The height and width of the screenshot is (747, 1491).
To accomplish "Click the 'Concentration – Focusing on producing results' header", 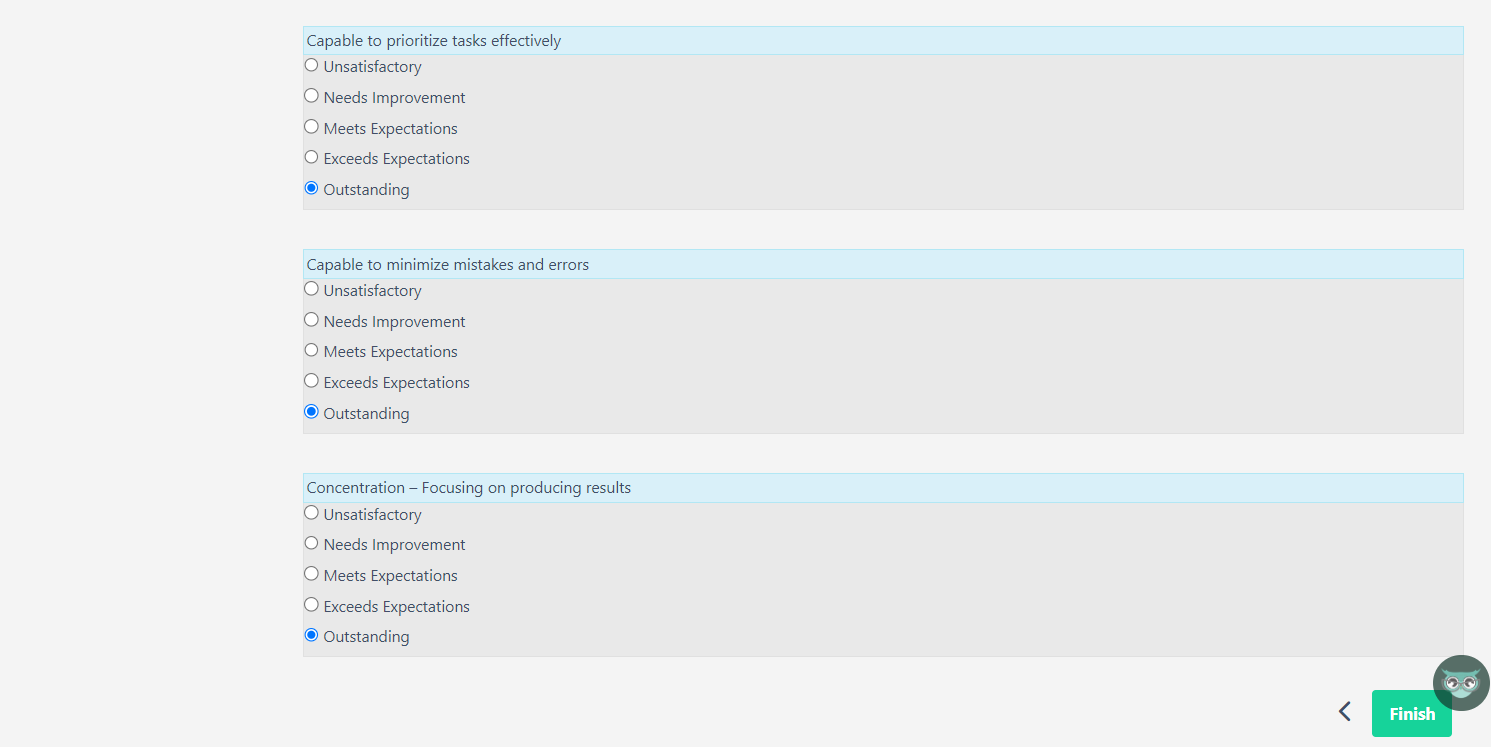I will point(469,488).
